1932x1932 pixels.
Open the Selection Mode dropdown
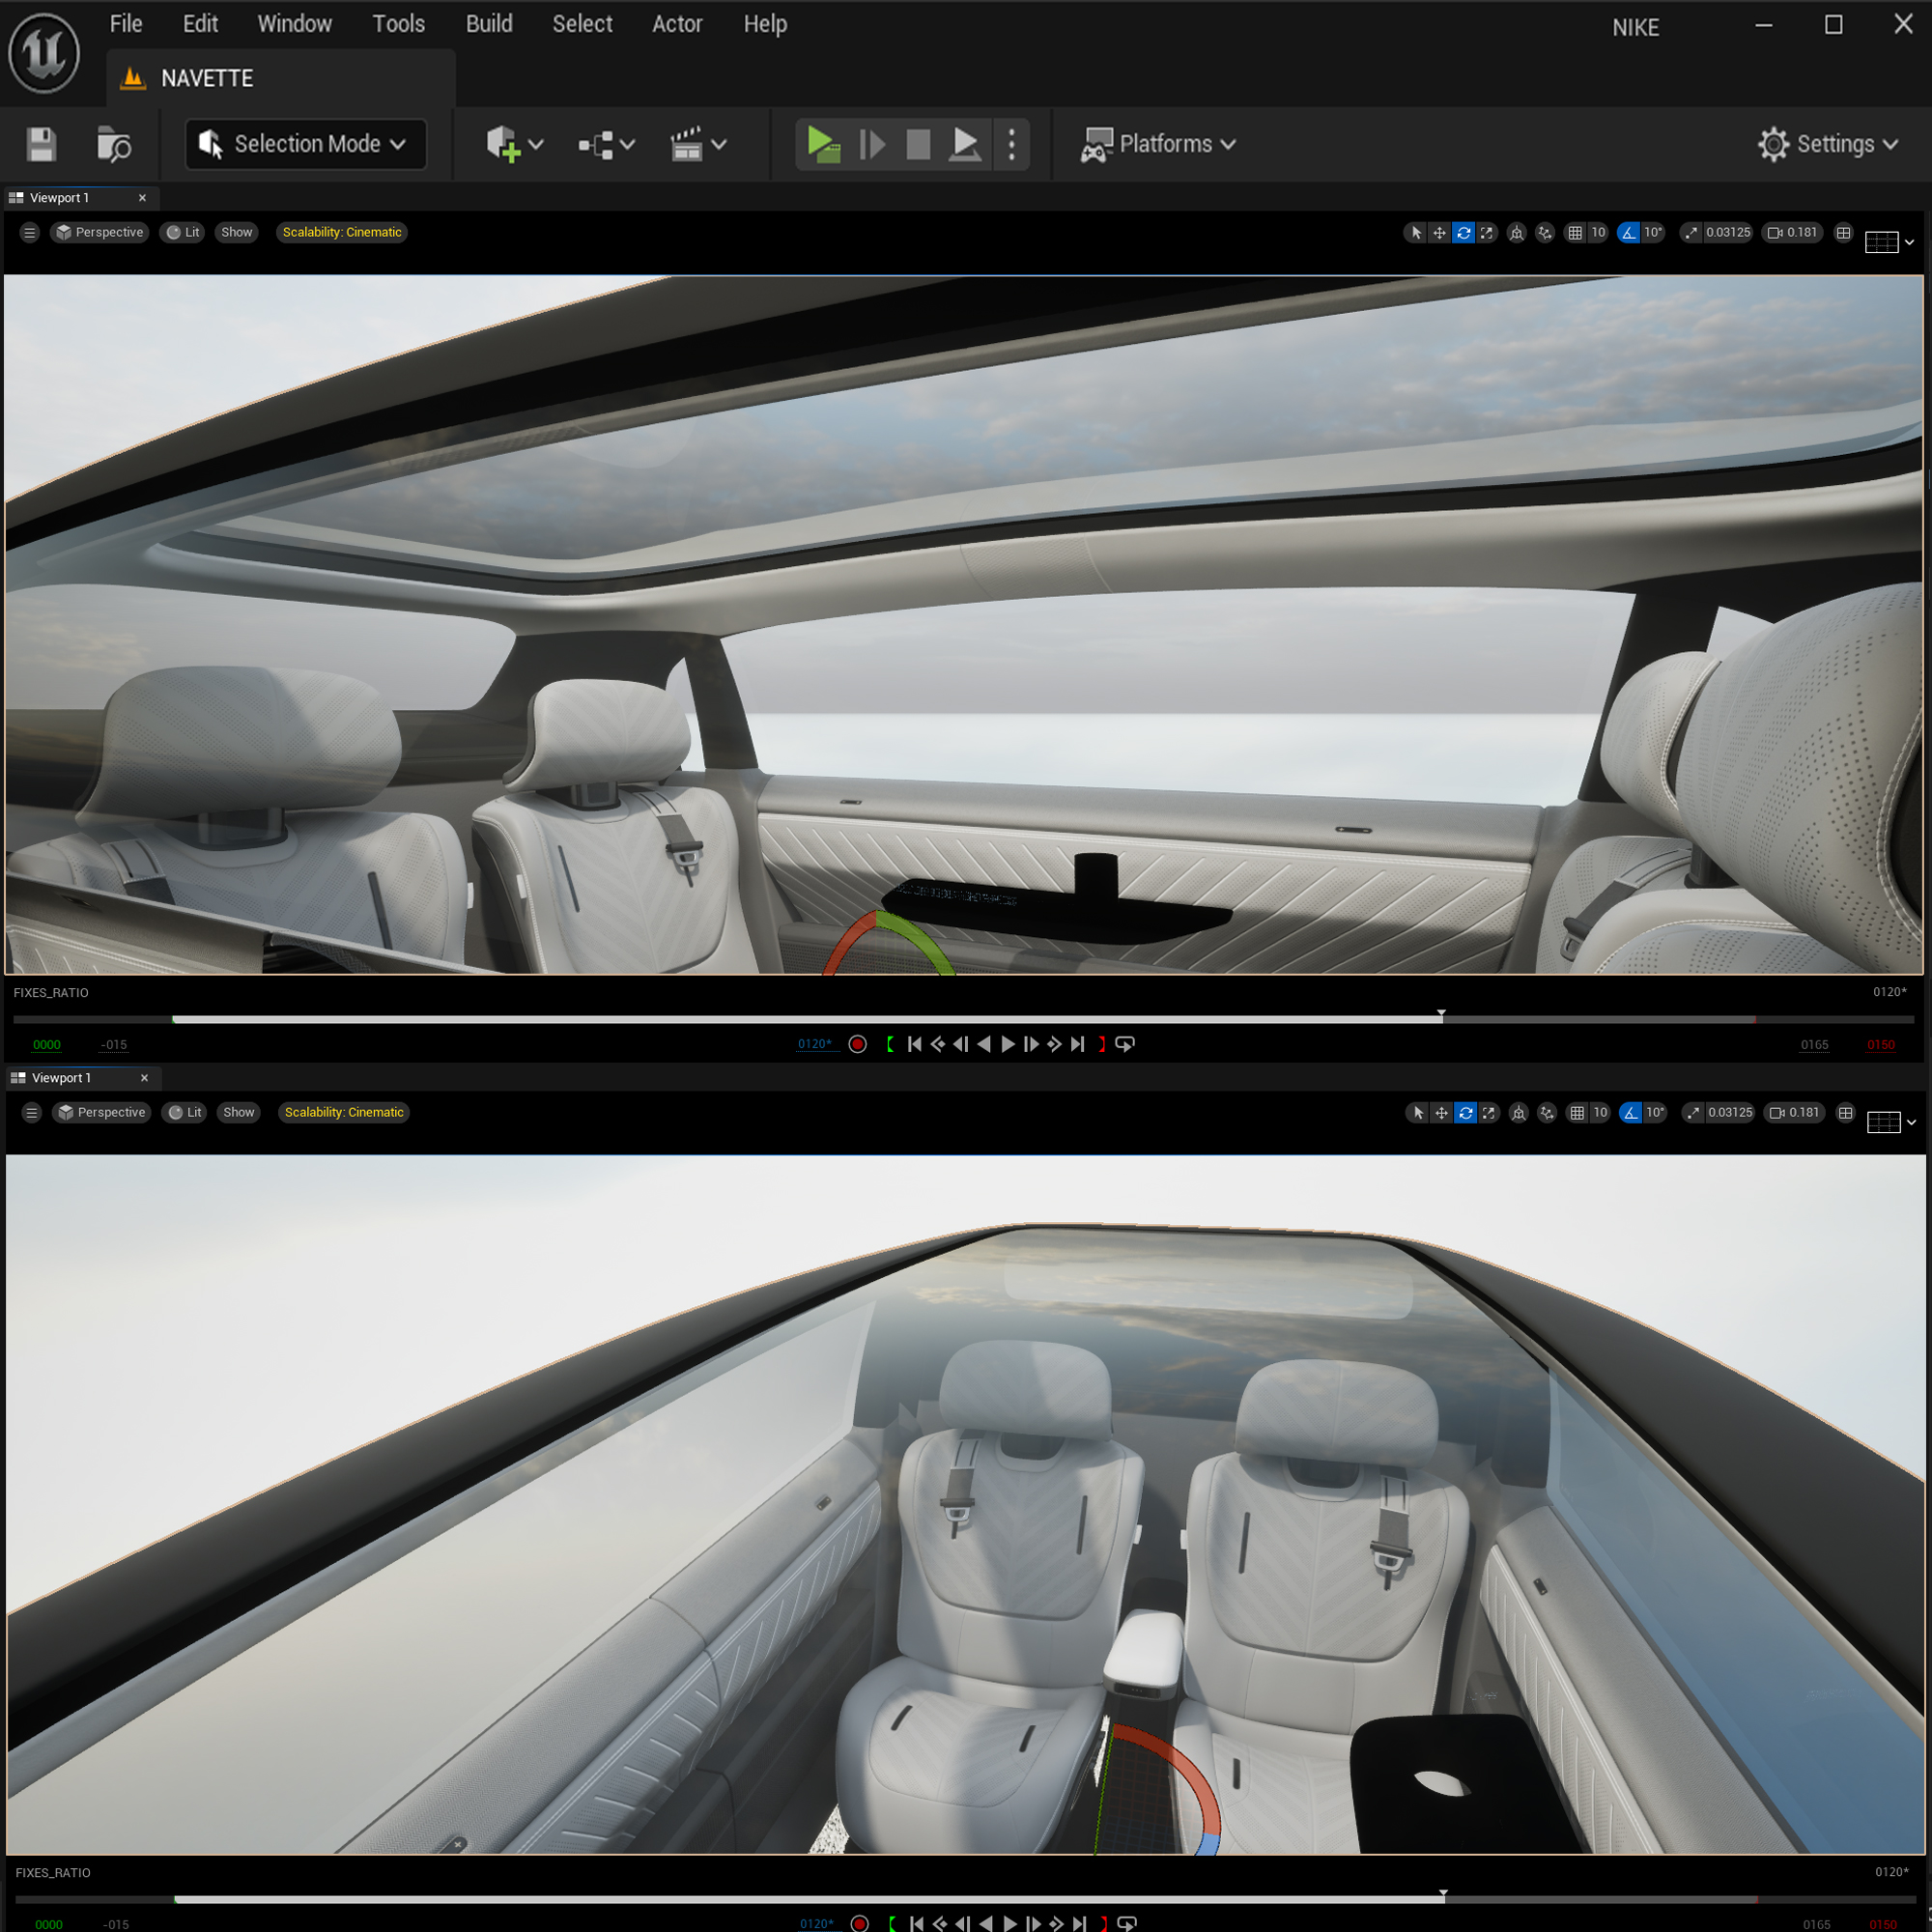[x=306, y=144]
